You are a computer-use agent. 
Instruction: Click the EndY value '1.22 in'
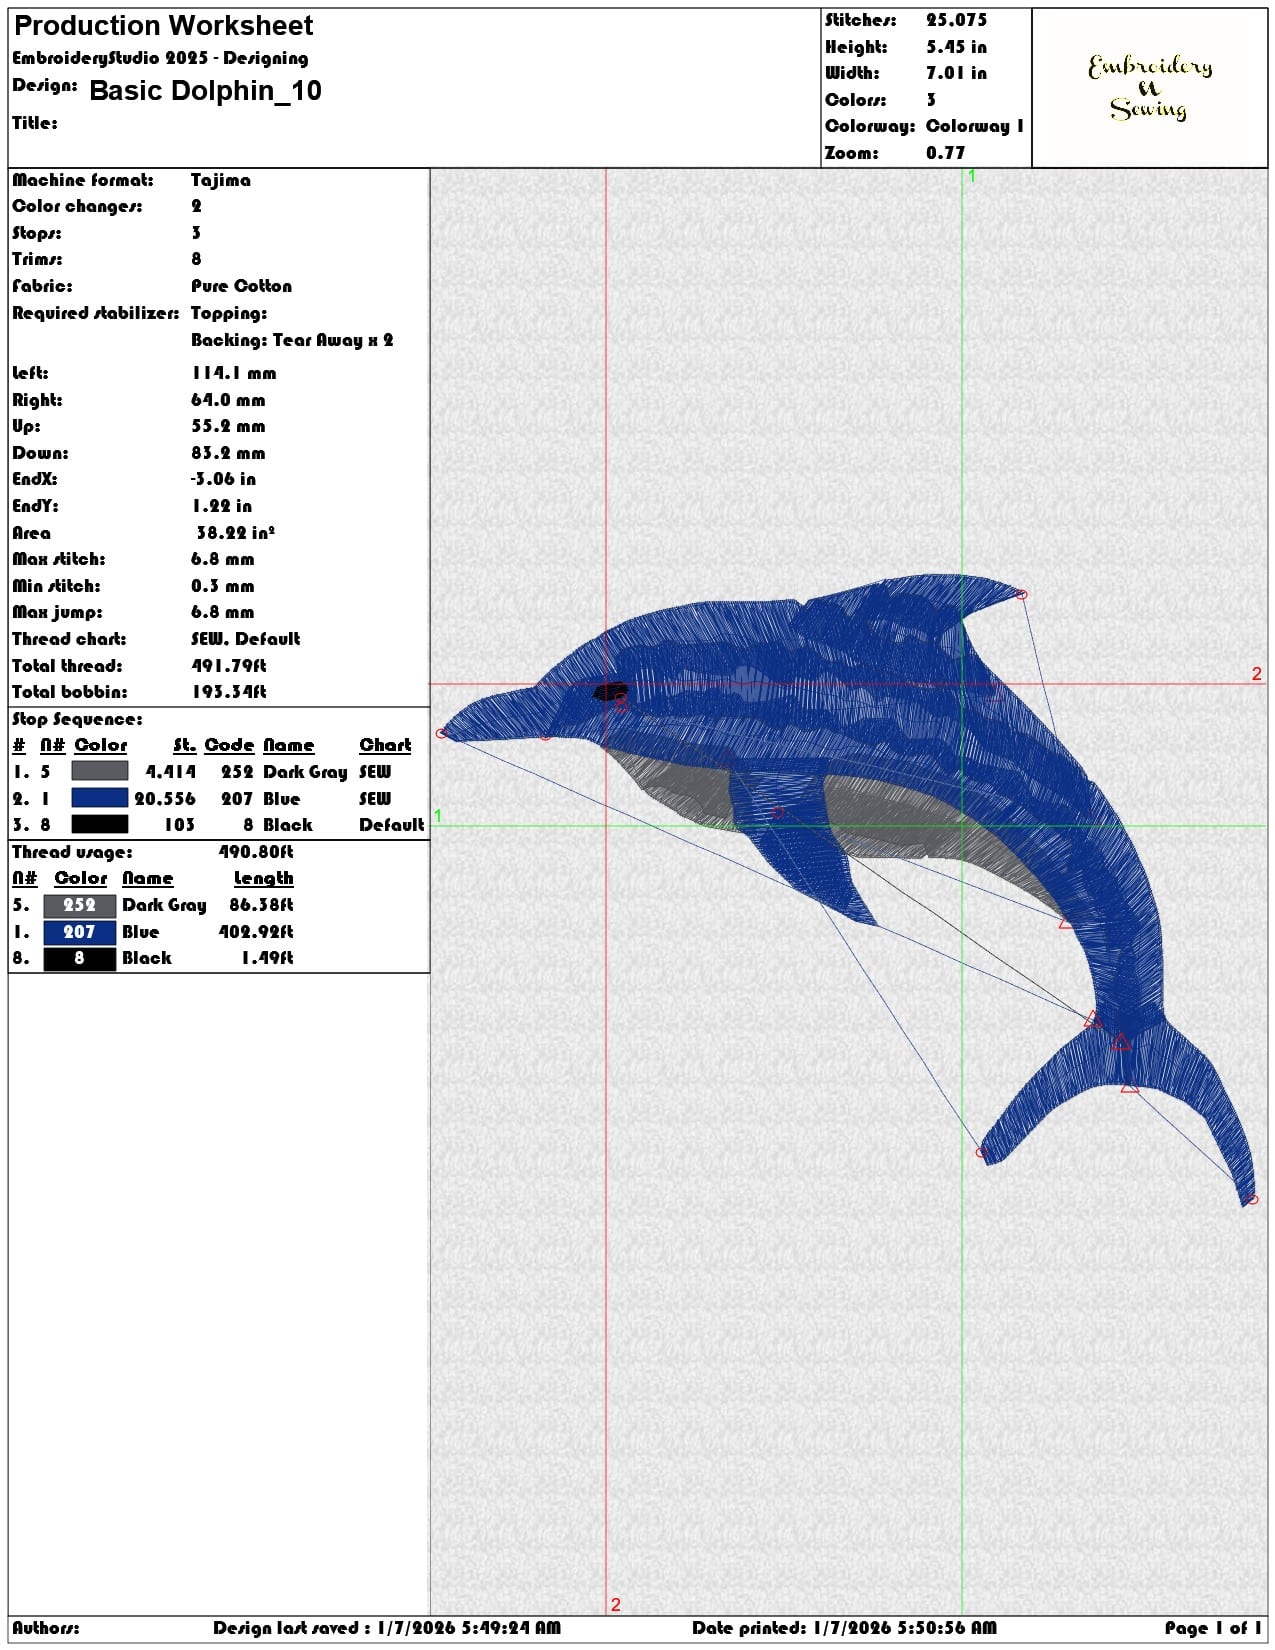click(x=221, y=506)
